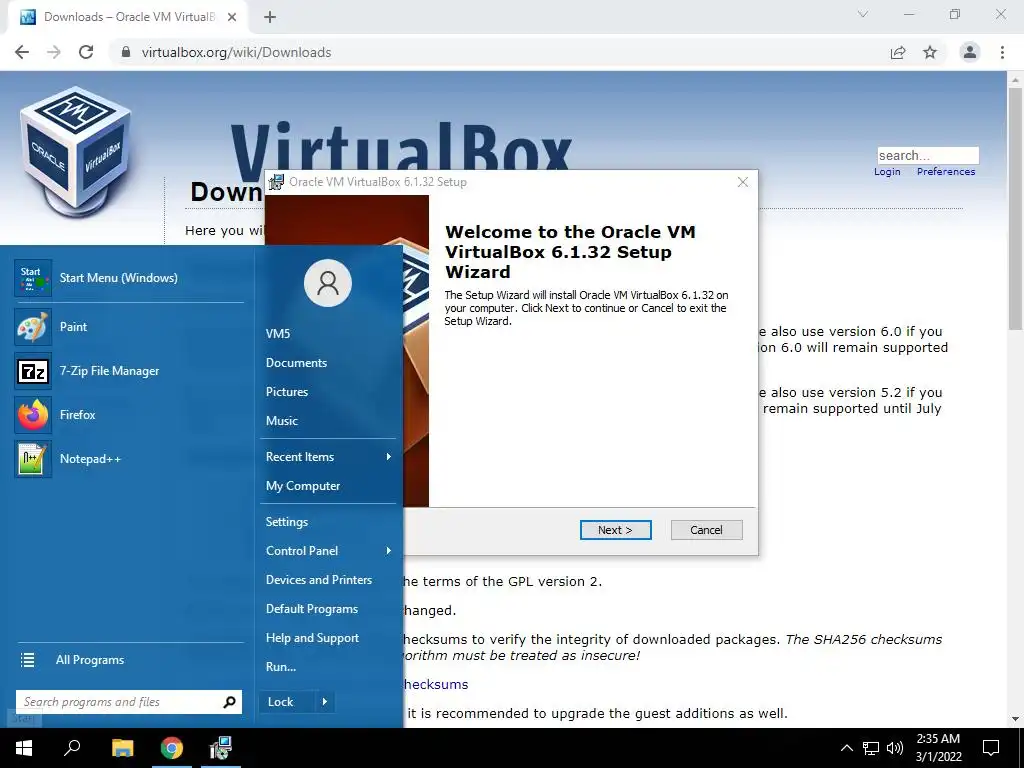Open volume control tray icon
Viewport: 1024px width, 768px height.
click(895, 748)
